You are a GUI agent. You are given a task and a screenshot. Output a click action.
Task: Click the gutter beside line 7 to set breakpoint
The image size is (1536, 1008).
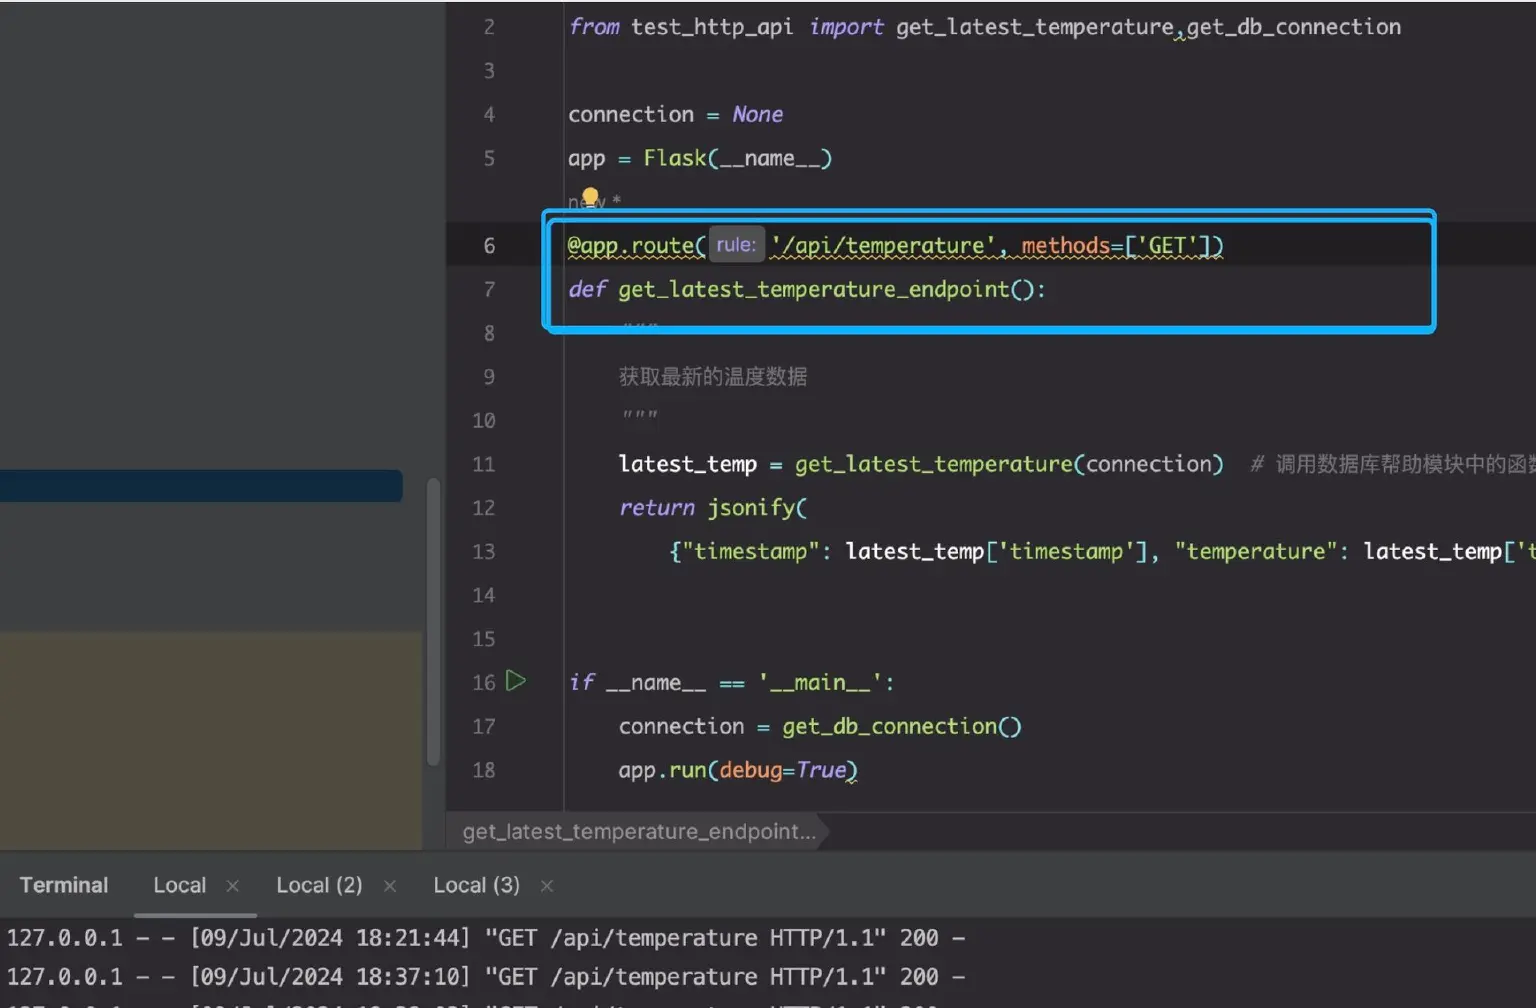[525, 289]
